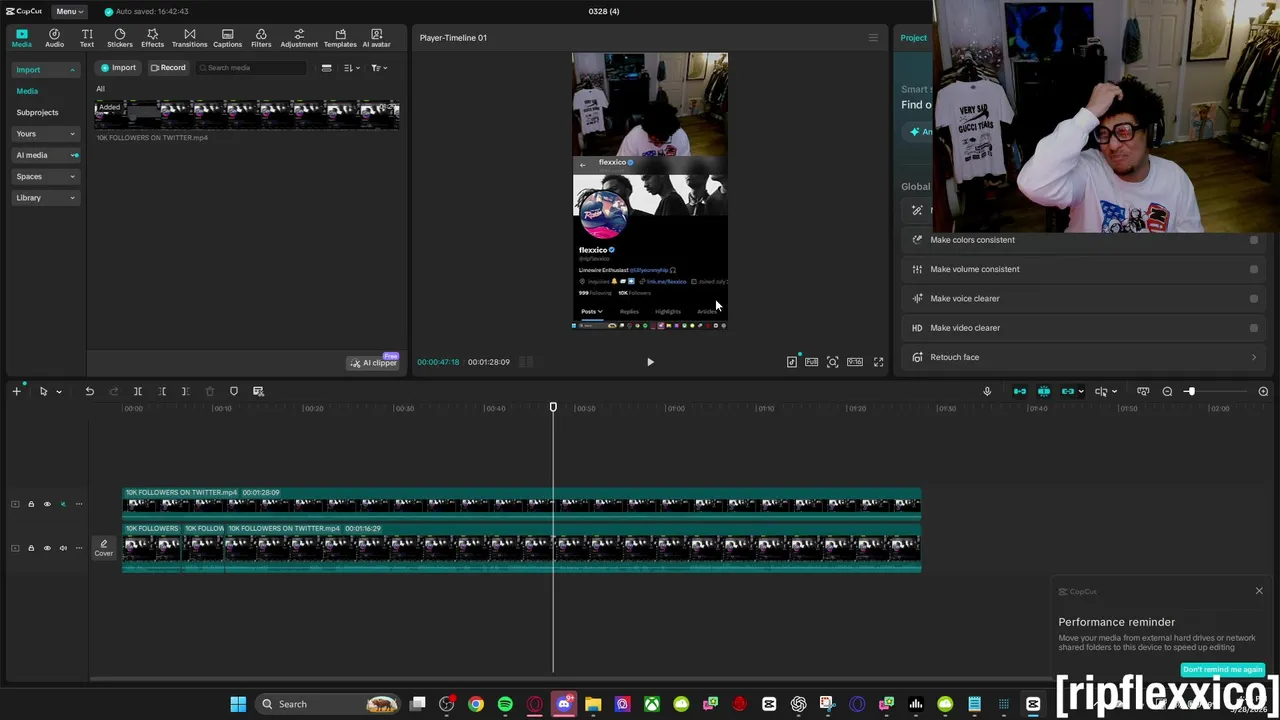Screen dimensions: 1280x720
Task: Expand the Spaces section
Action: click(x=46, y=176)
